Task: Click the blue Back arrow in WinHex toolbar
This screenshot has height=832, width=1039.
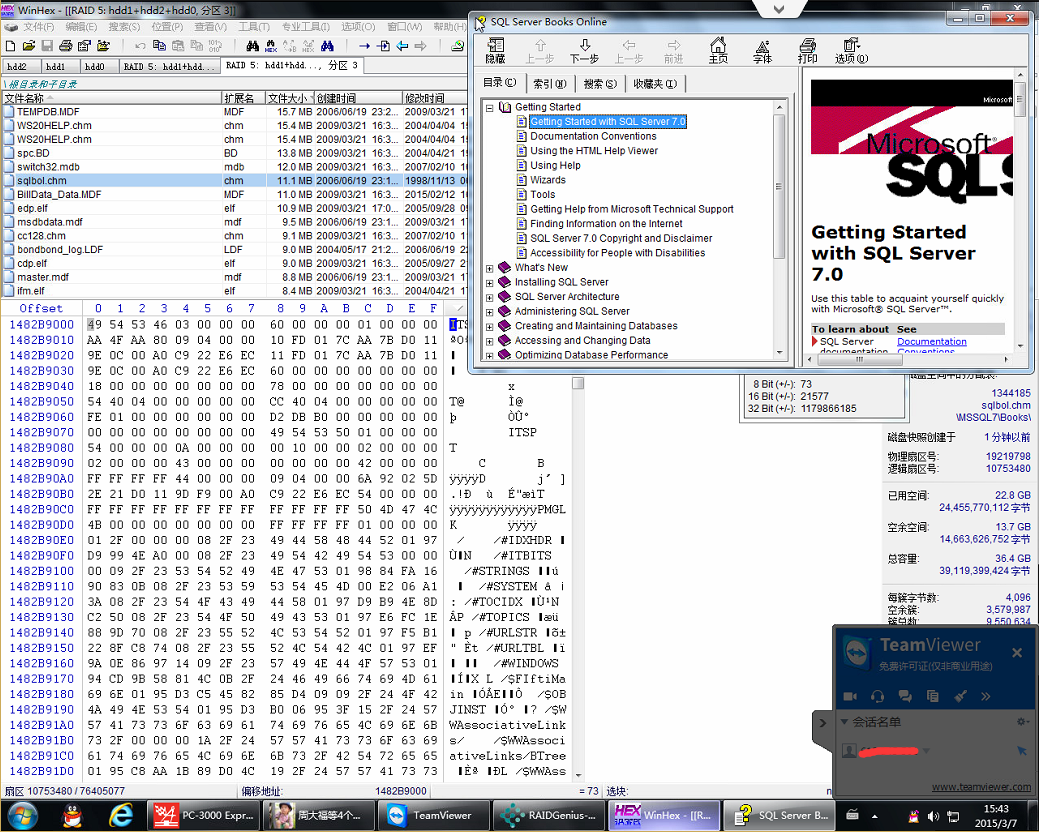Action: pos(402,46)
